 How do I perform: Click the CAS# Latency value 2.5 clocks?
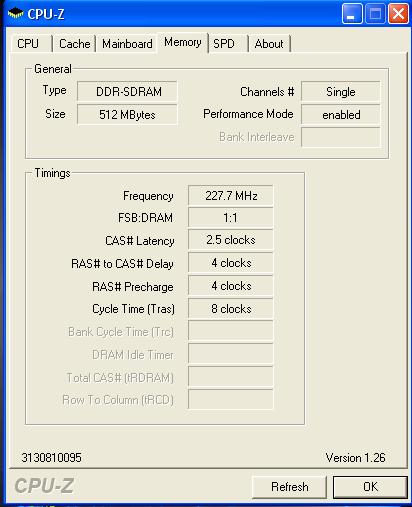pyautogui.click(x=231, y=240)
